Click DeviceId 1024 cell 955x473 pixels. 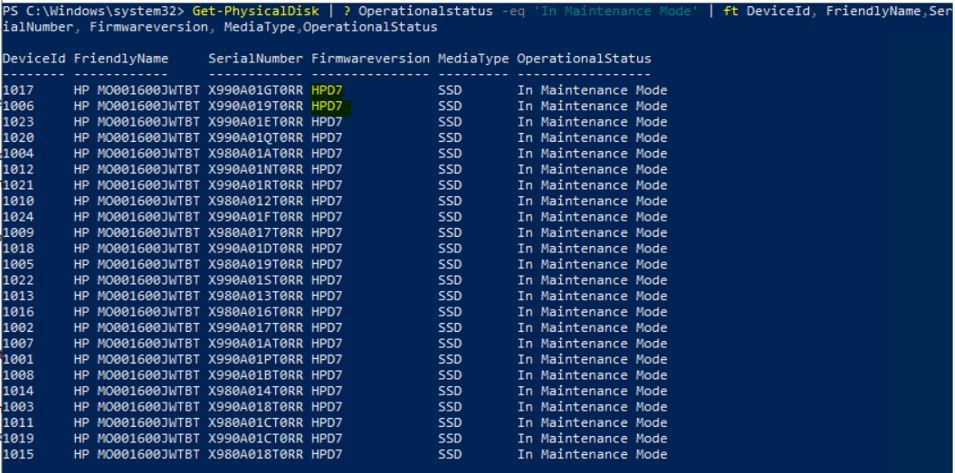[x=18, y=217]
